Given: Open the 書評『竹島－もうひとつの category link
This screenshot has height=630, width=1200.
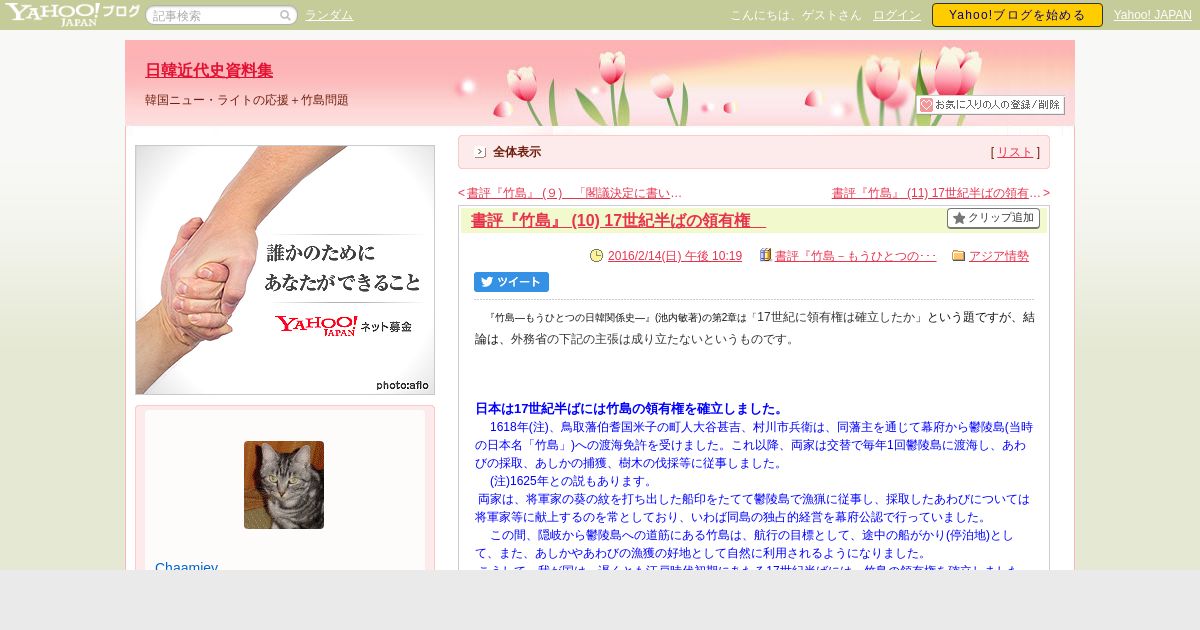Looking at the screenshot, I should 856,256.
